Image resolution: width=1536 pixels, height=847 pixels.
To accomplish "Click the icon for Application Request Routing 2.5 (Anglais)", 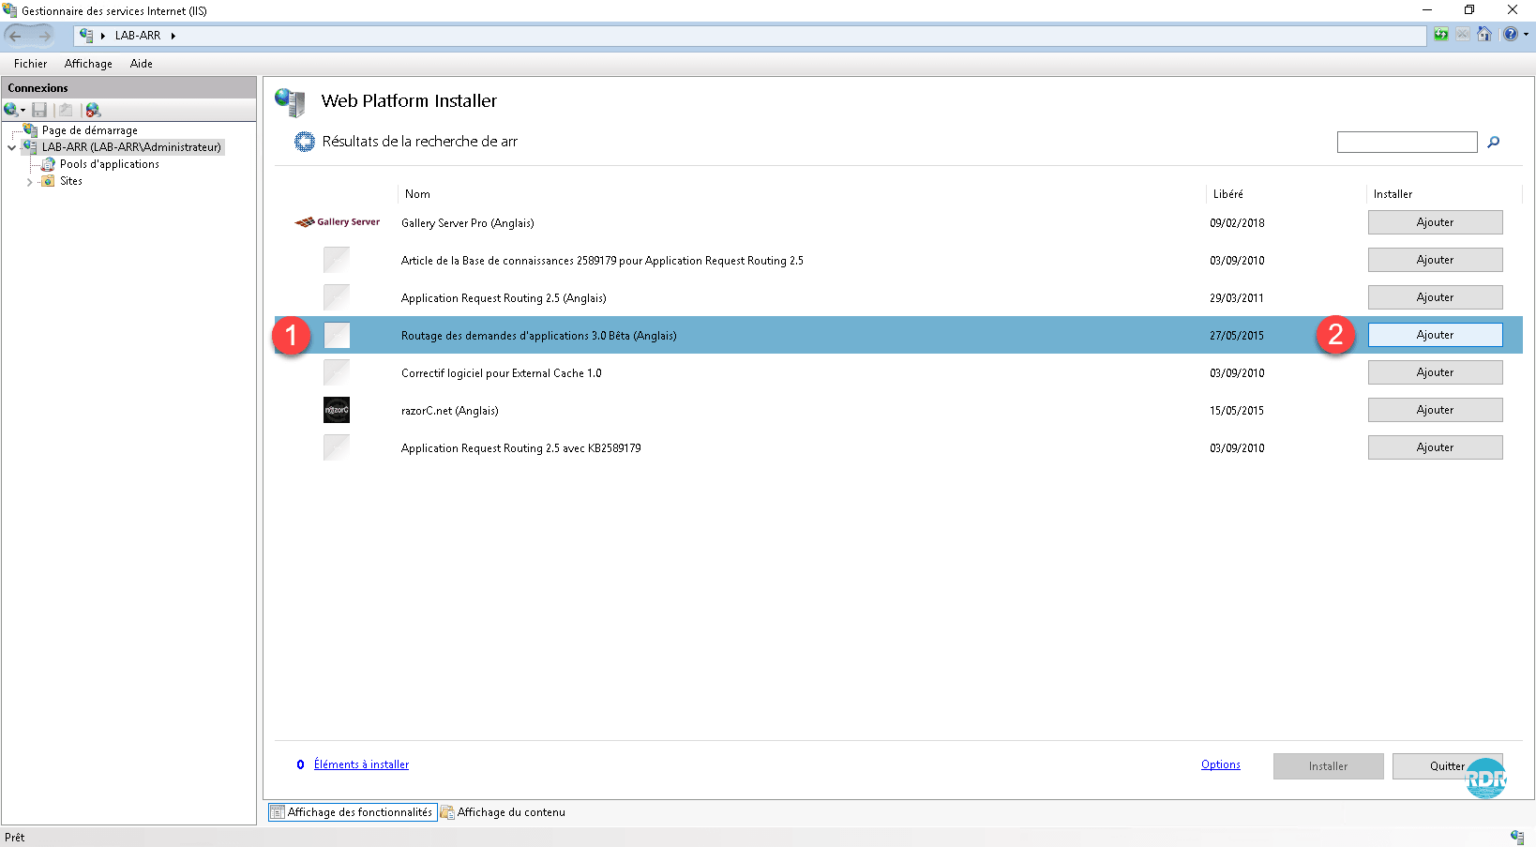I will point(337,297).
